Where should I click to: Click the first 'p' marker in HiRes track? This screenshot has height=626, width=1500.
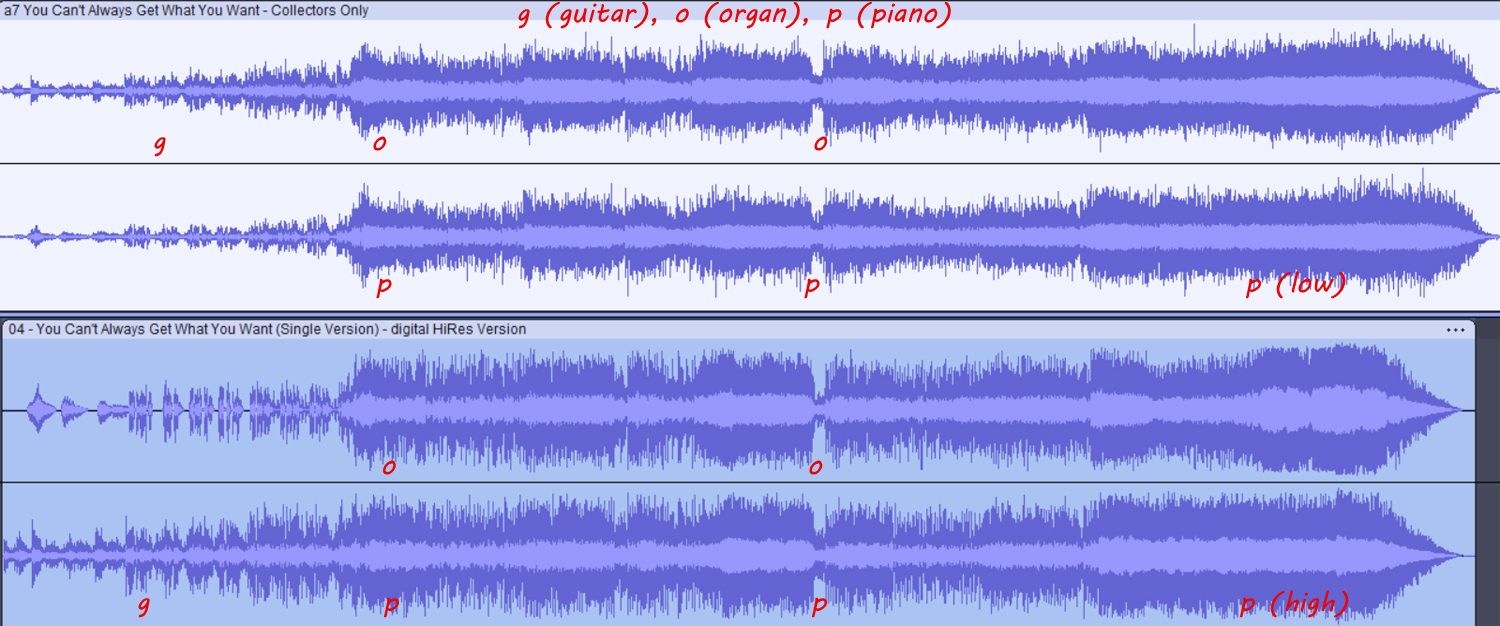[x=391, y=605]
